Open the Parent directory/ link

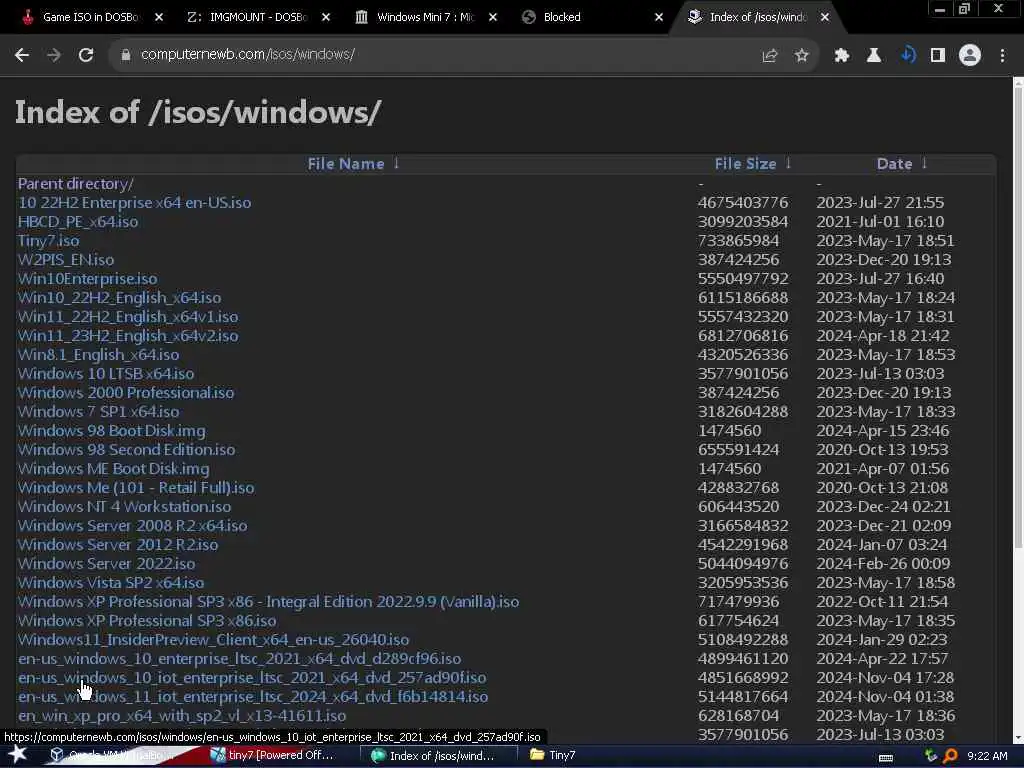[x=76, y=184]
